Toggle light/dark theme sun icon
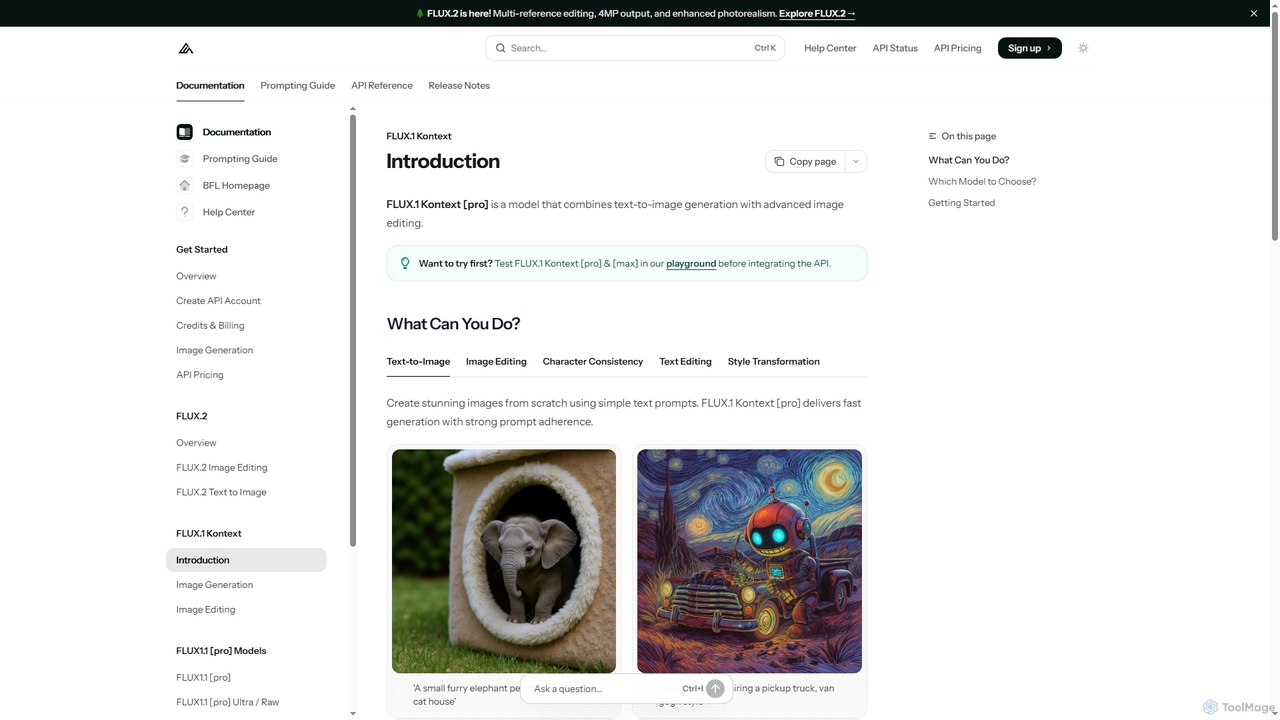This screenshot has height=720, width=1280. pos(1083,48)
